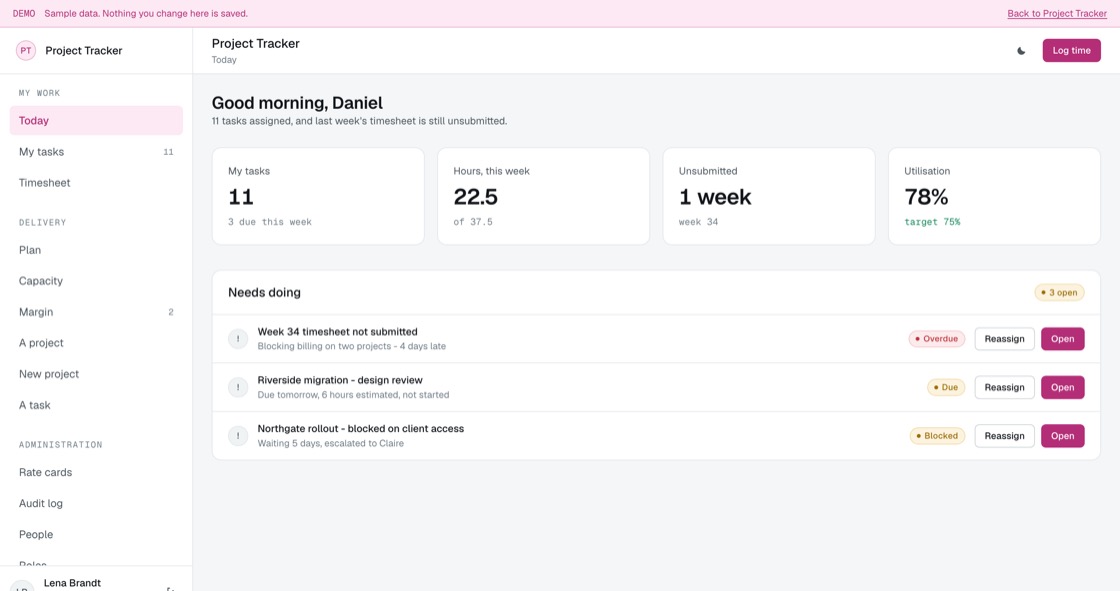Click the 'target 75%' text
Screen dimensions: 1120x591
tap(932, 222)
